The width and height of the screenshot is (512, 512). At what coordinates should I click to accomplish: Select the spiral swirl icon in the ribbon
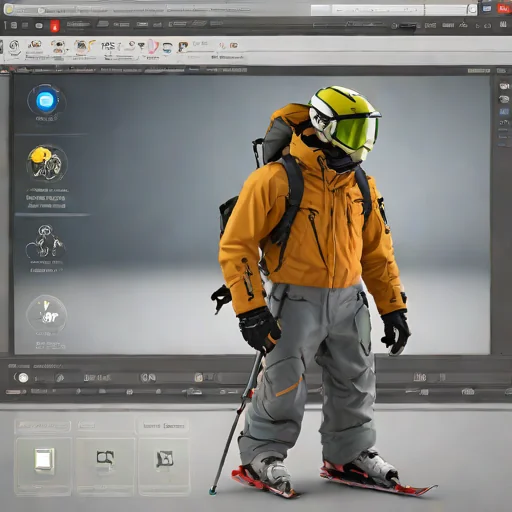pos(14,46)
